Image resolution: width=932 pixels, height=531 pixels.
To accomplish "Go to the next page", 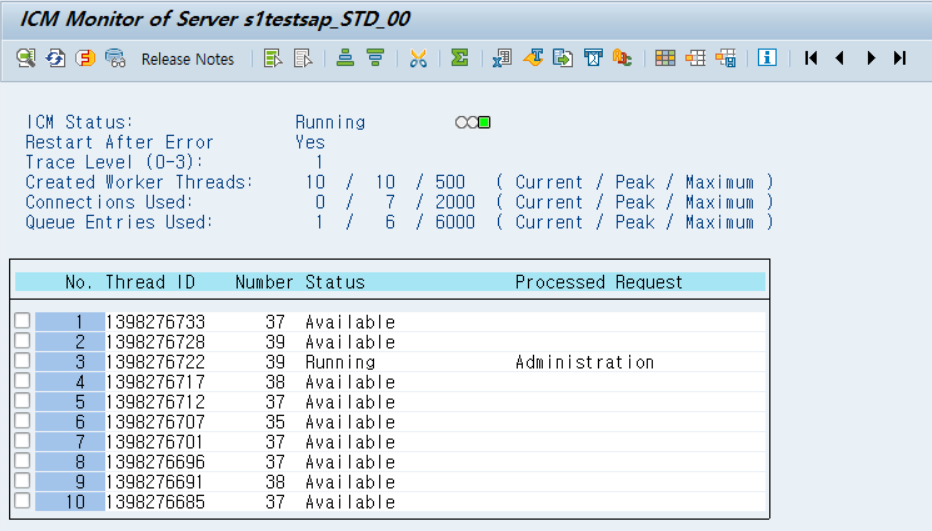I will (x=871, y=58).
